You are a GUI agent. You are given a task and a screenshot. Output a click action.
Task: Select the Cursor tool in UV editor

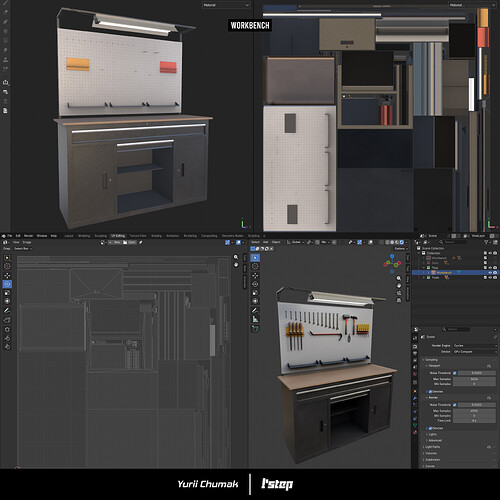[7, 266]
